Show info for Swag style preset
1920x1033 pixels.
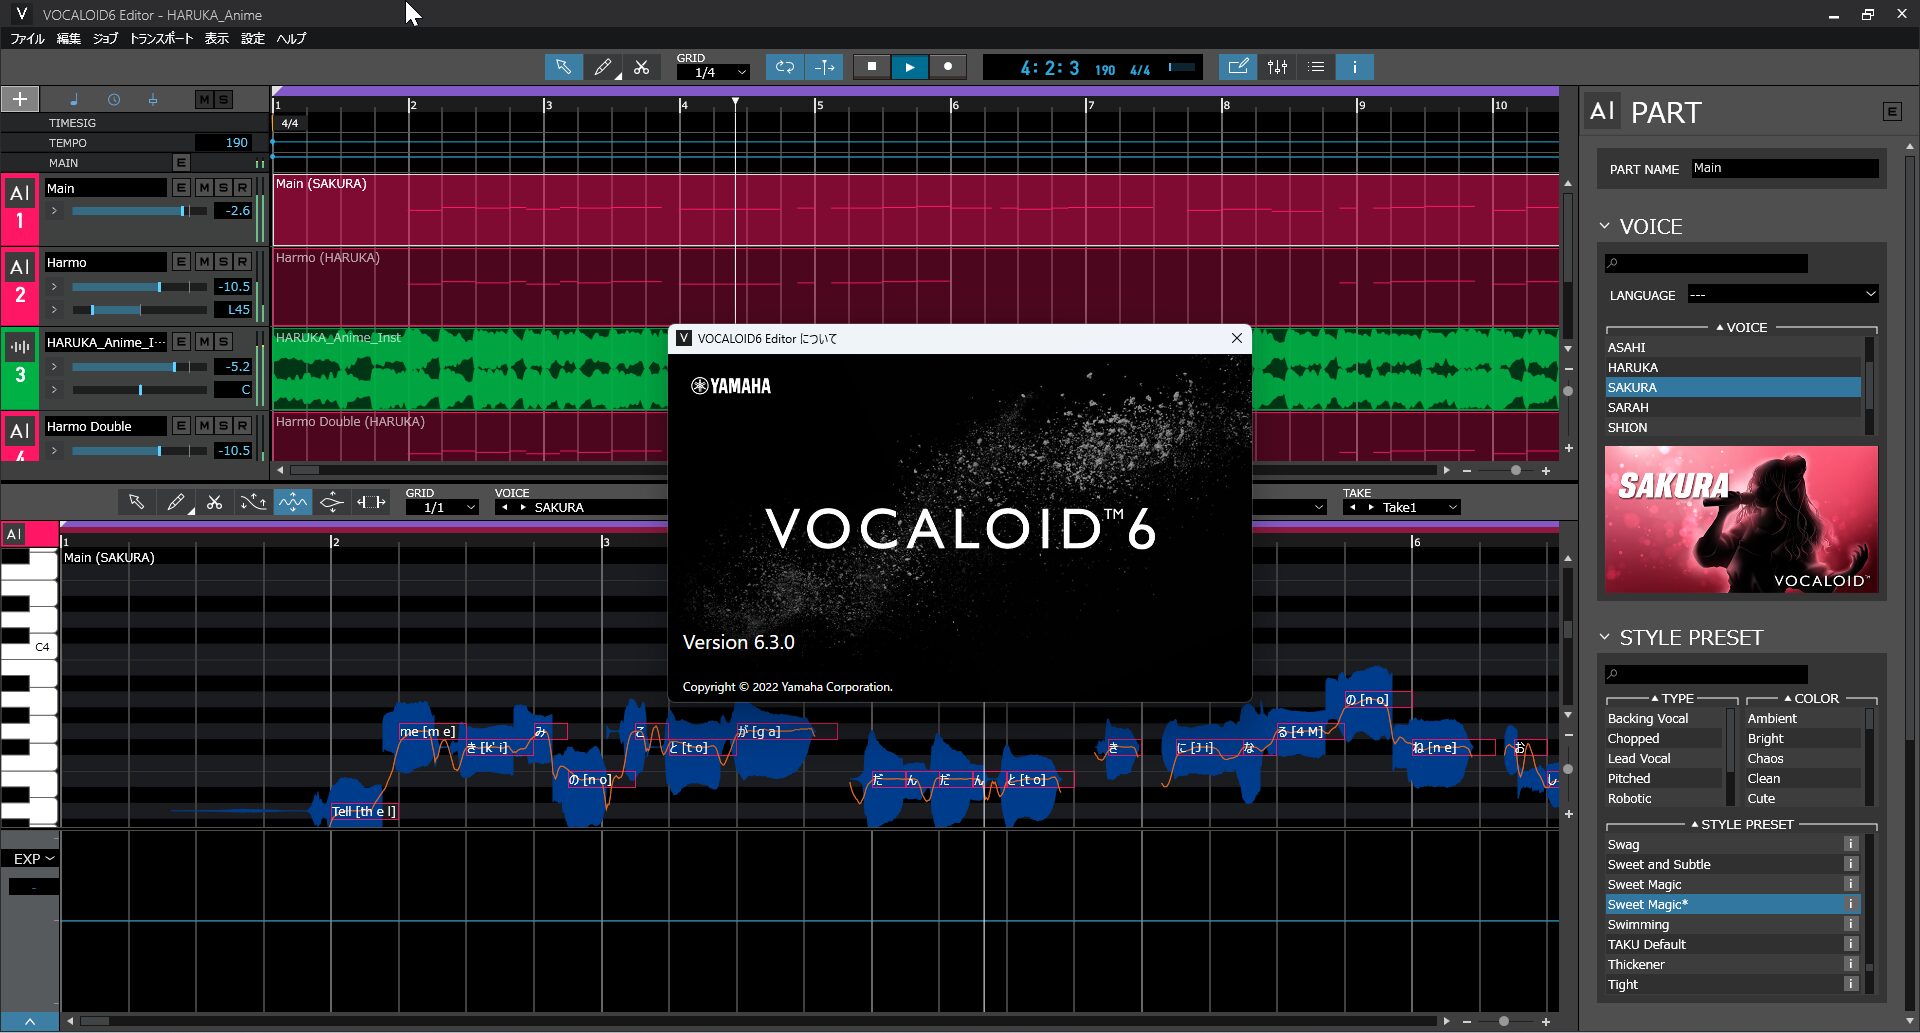pos(1851,844)
